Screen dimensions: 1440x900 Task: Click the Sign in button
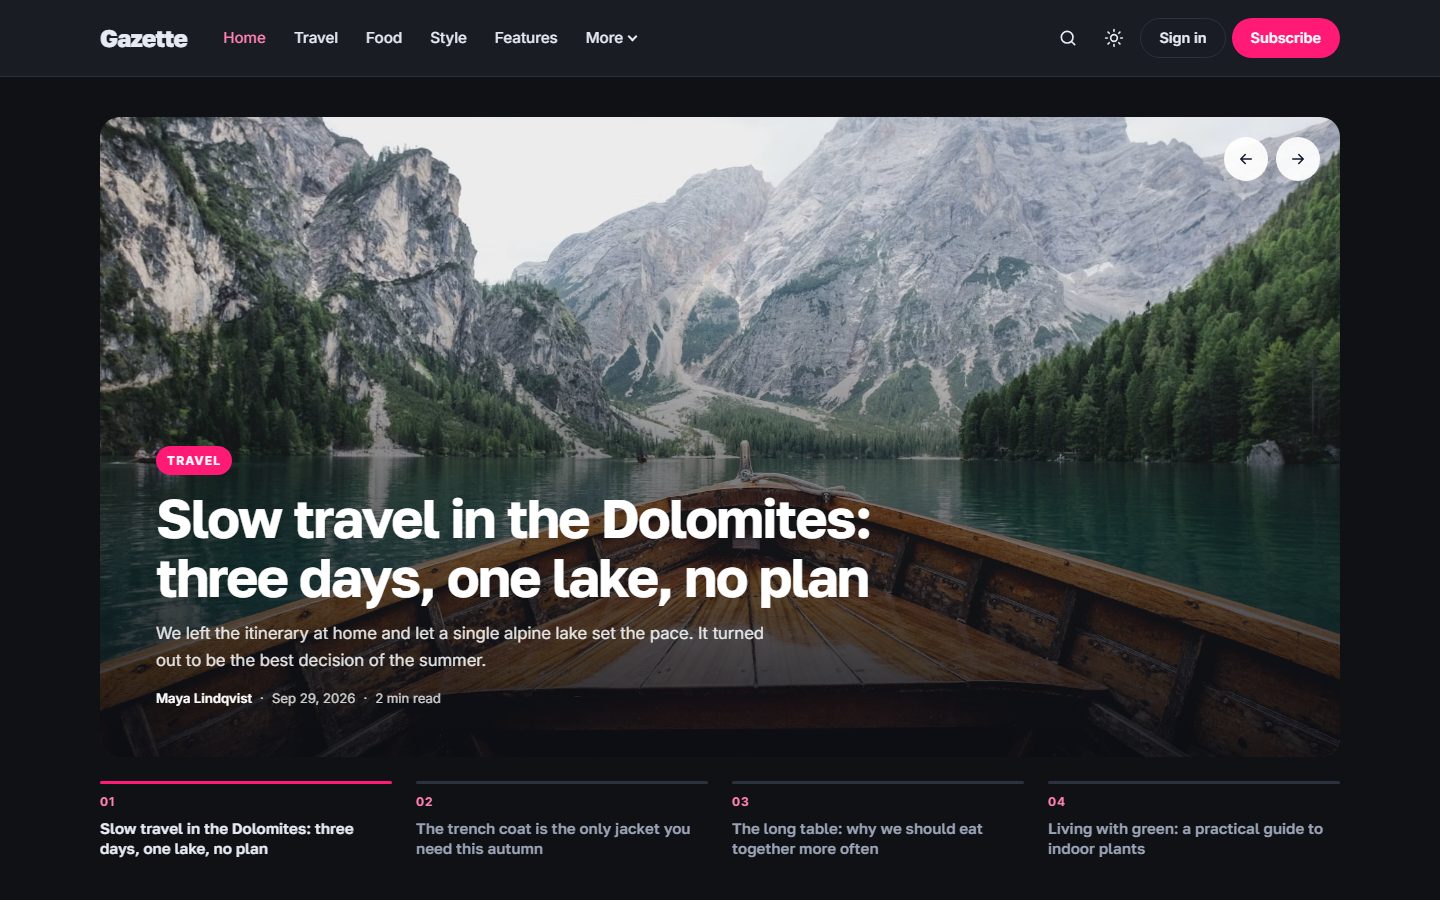tap(1182, 38)
